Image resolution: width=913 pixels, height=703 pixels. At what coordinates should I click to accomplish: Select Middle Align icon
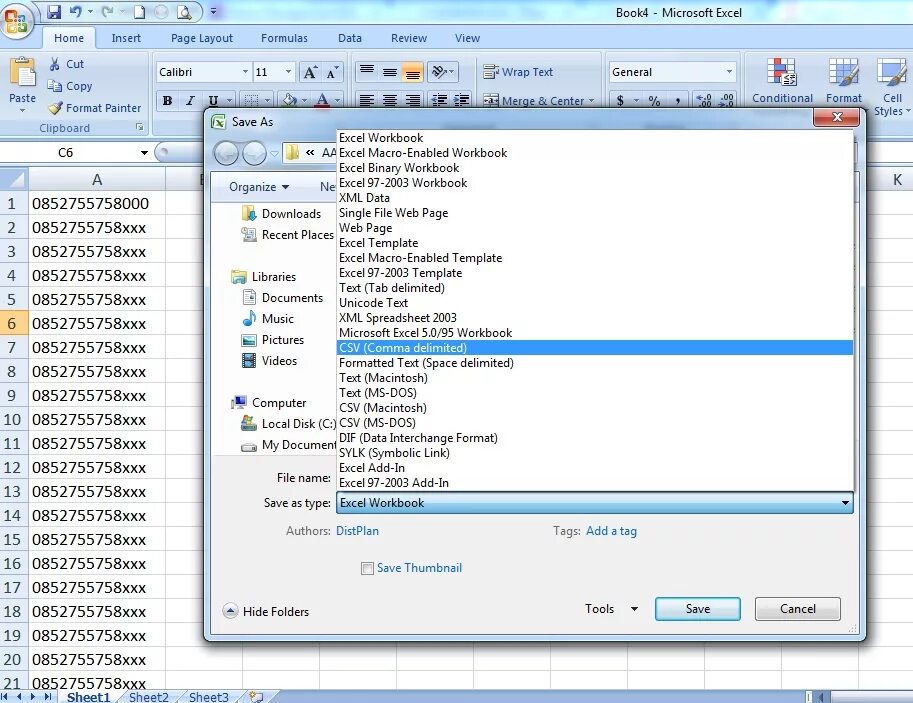tap(390, 72)
